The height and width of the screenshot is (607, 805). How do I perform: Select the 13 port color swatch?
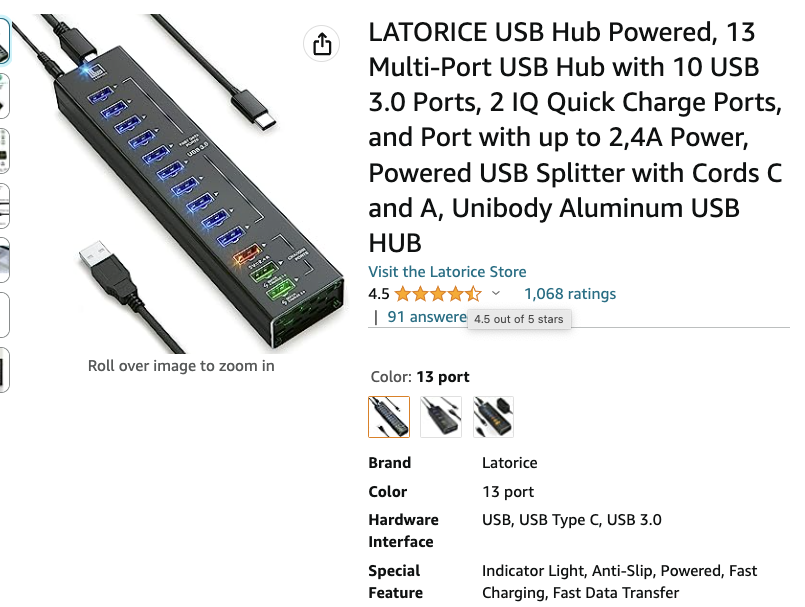[389, 417]
